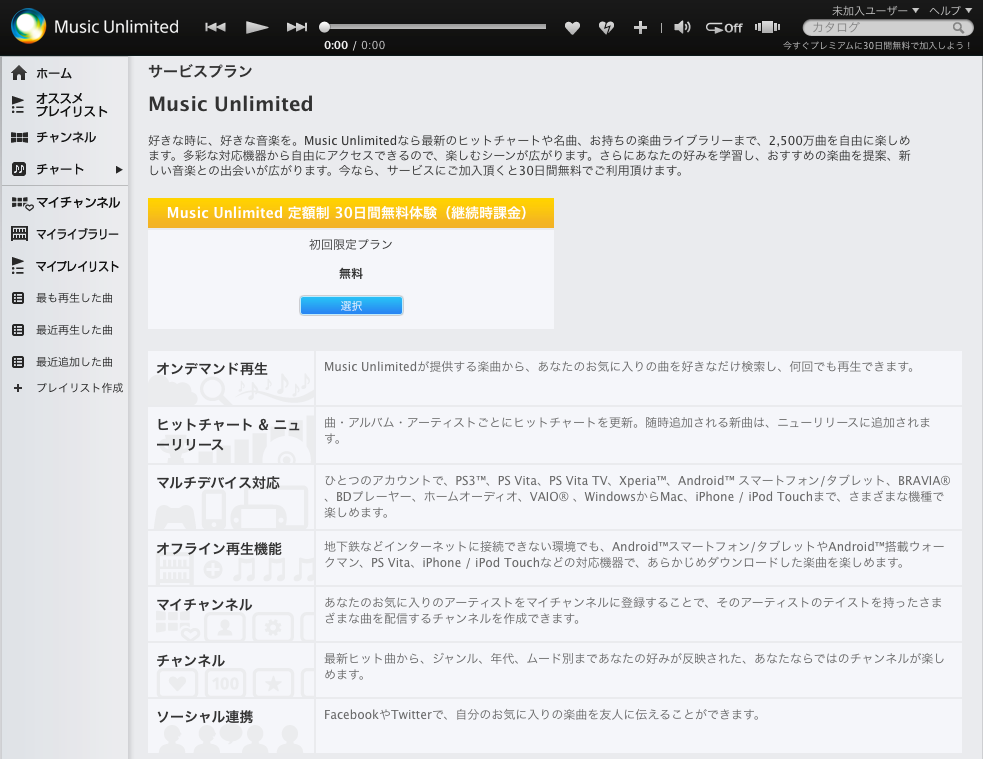The height and width of the screenshot is (759, 983).
Task: Click the サービスプラン page title
Action: 200,71
